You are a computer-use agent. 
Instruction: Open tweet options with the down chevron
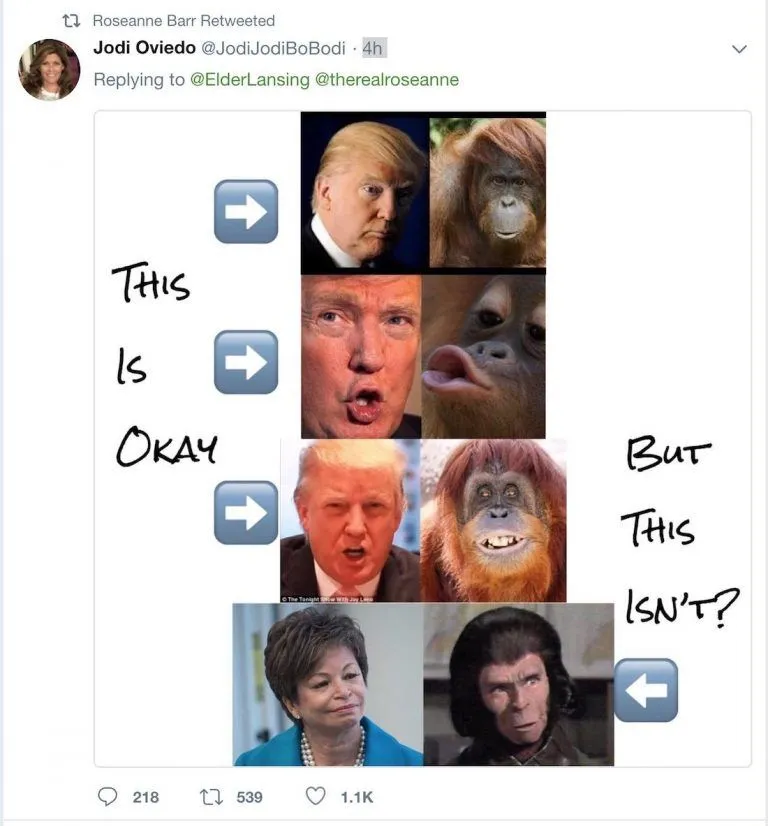[x=738, y=47]
